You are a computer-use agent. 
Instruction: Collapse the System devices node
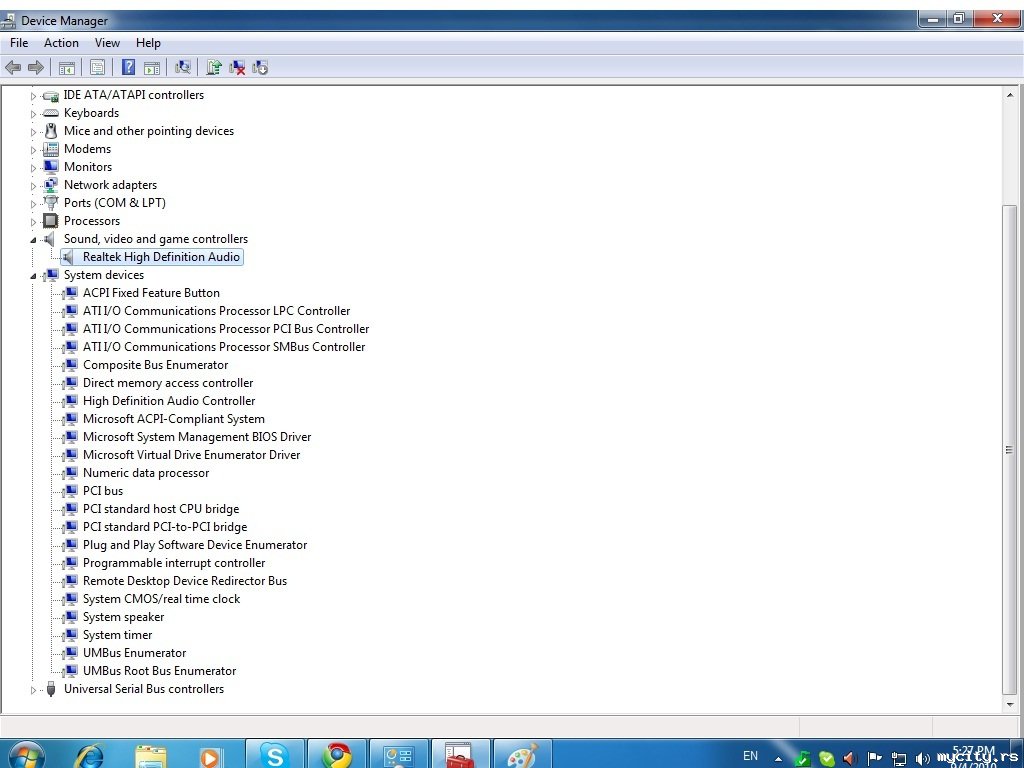point(33,276)
